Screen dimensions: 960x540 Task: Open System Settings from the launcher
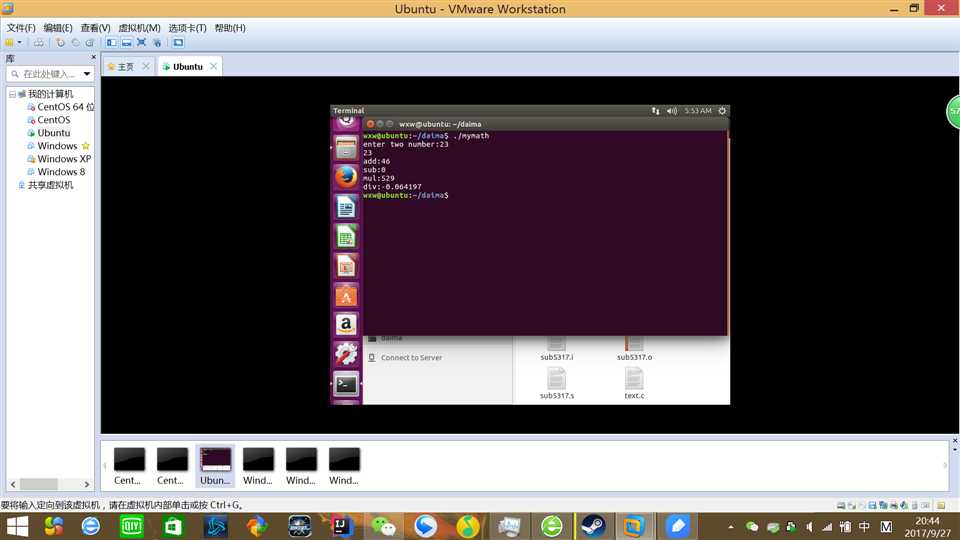click(346, 354)
